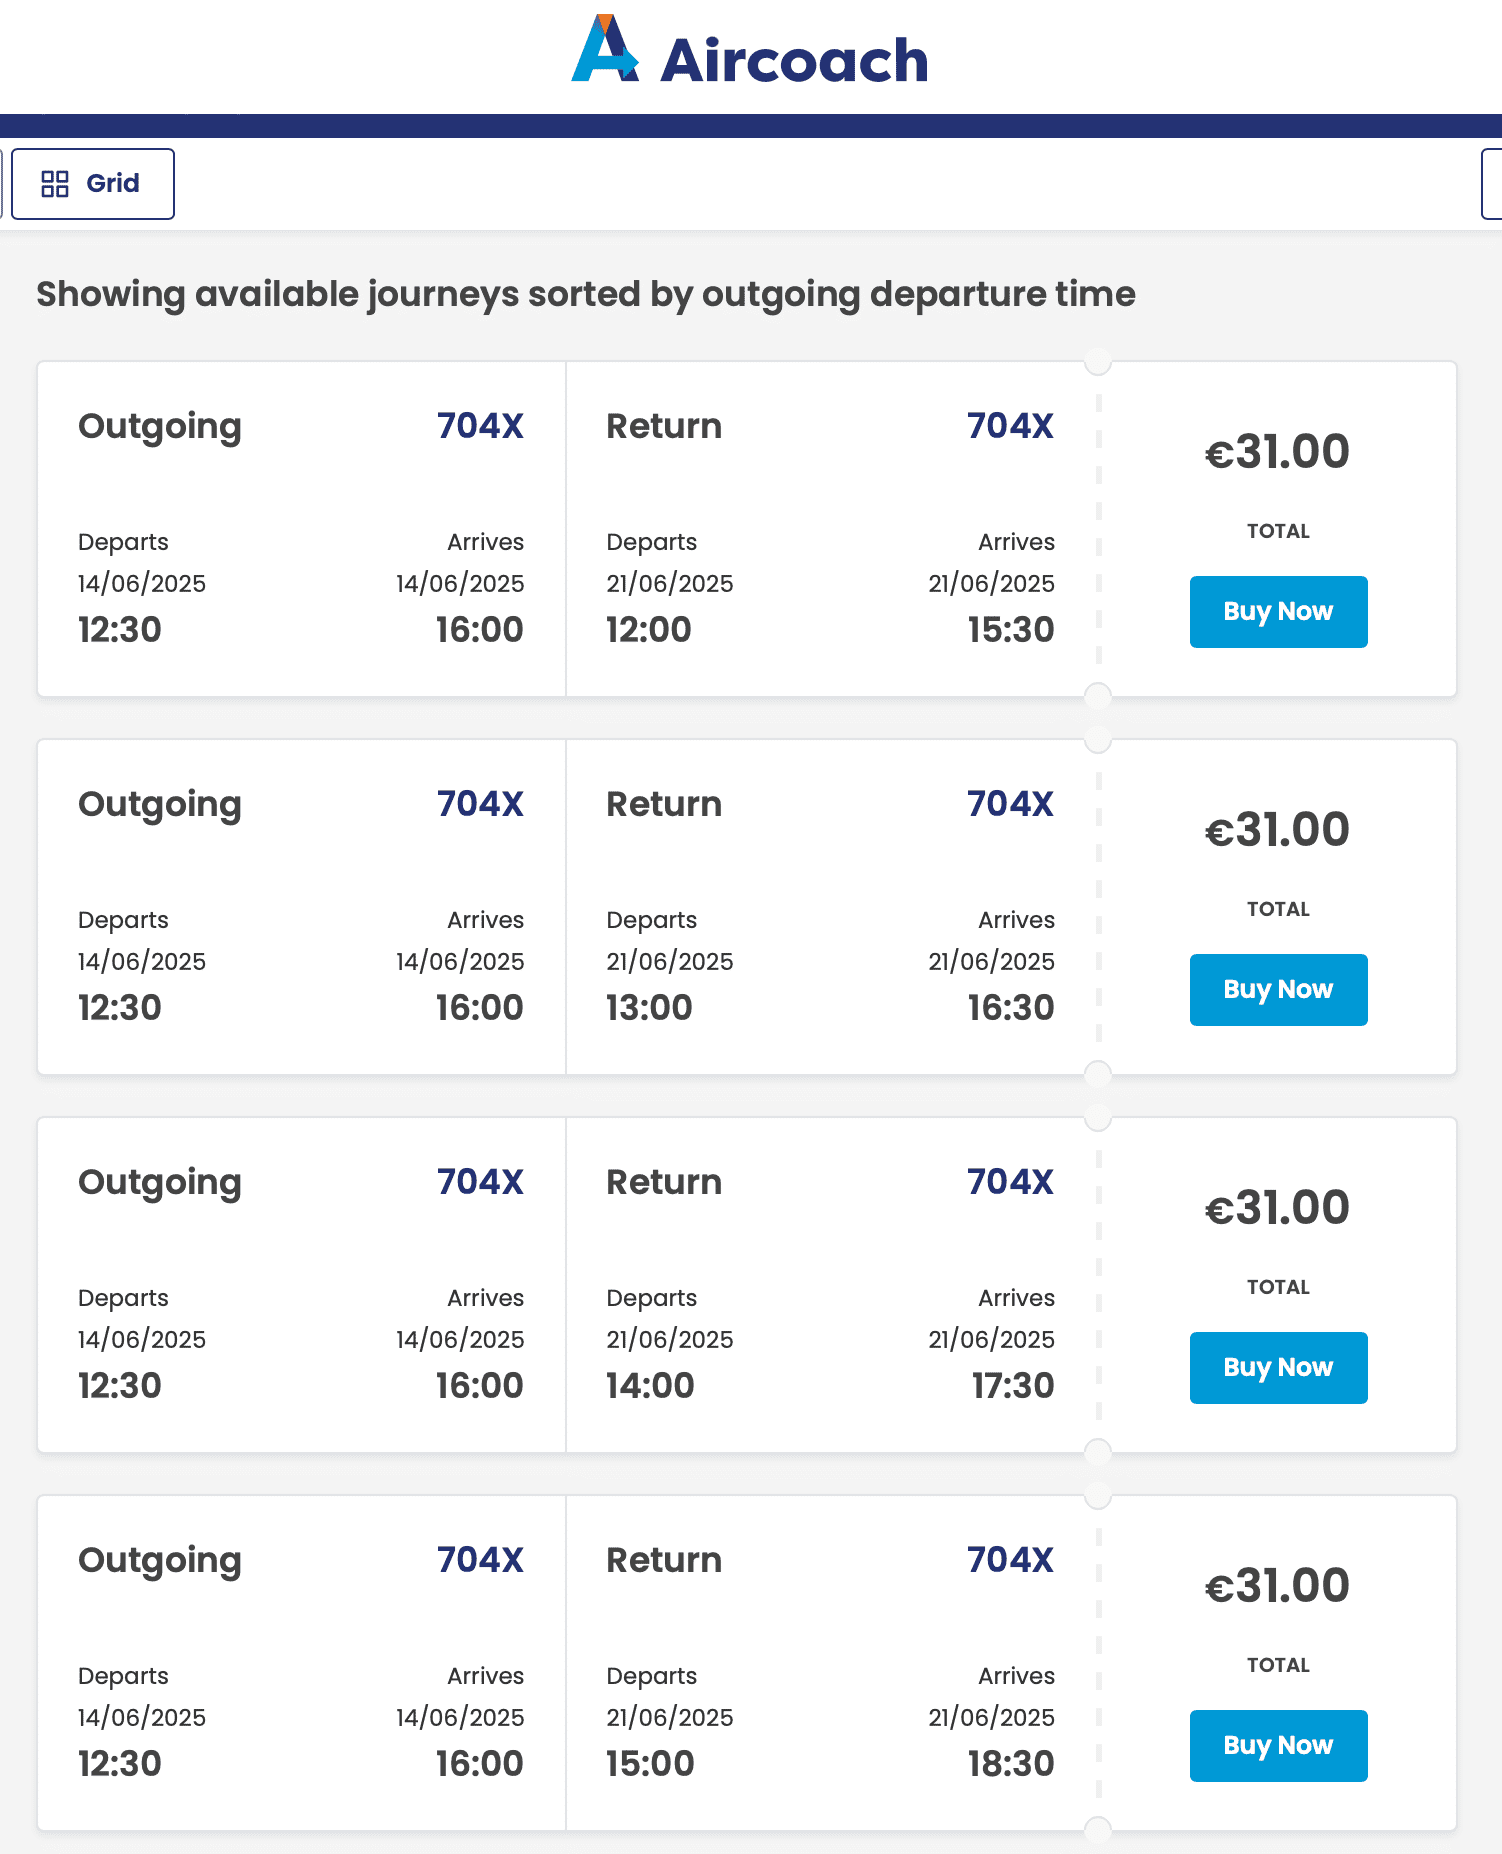Buy the journey returning at 15:00
The image size is (1502, 1854).
pos(1278,1746)
